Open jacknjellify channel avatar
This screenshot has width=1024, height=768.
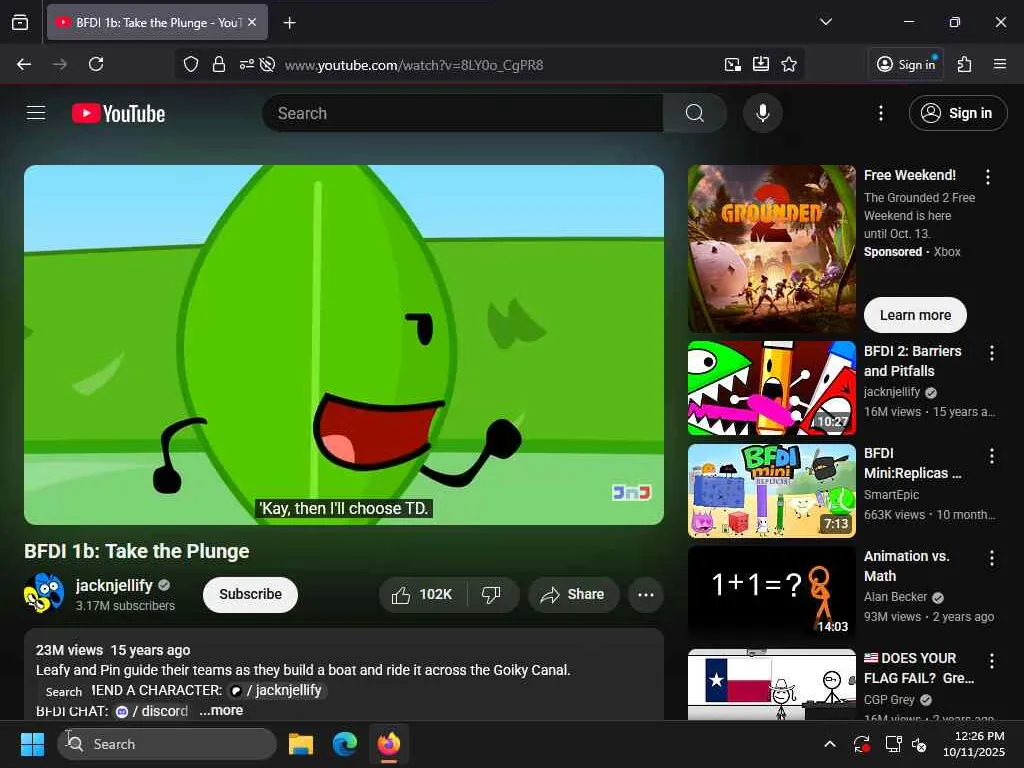[x=44, y=593]
